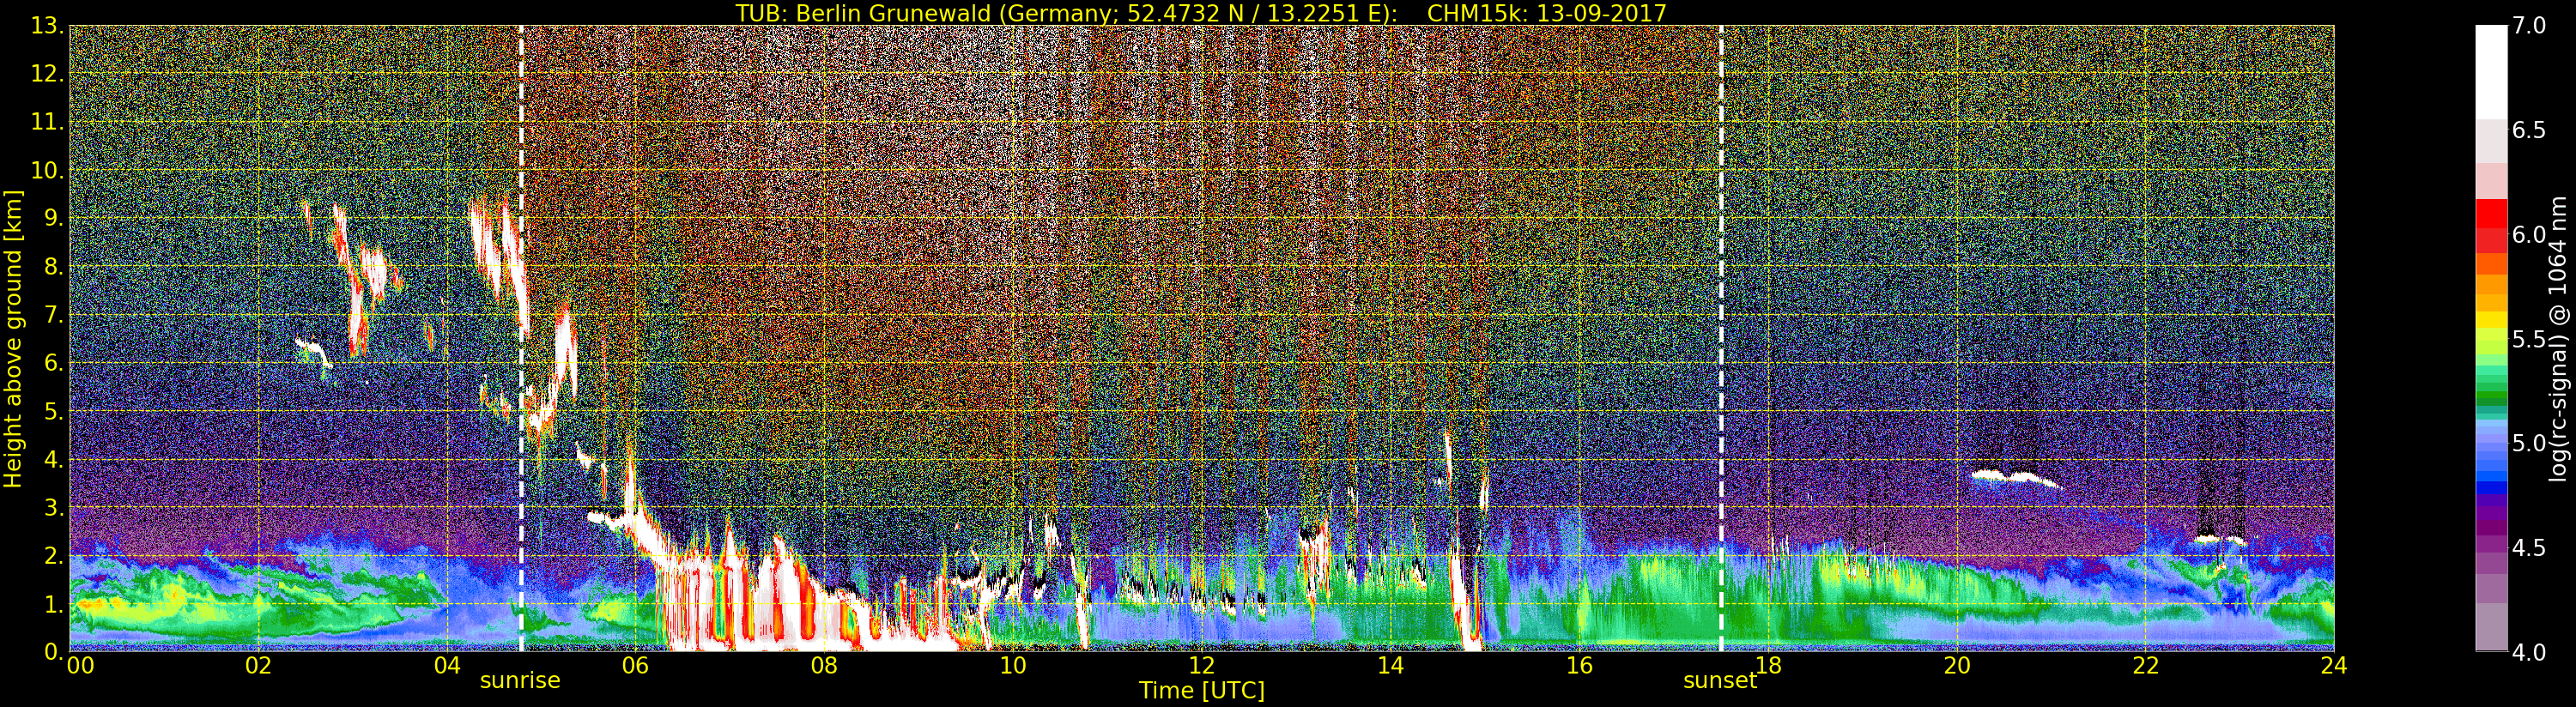Viewport: 2576px width, 707px height.
Task: Click the time axis tick label '22'
Action: point(2145,665)
